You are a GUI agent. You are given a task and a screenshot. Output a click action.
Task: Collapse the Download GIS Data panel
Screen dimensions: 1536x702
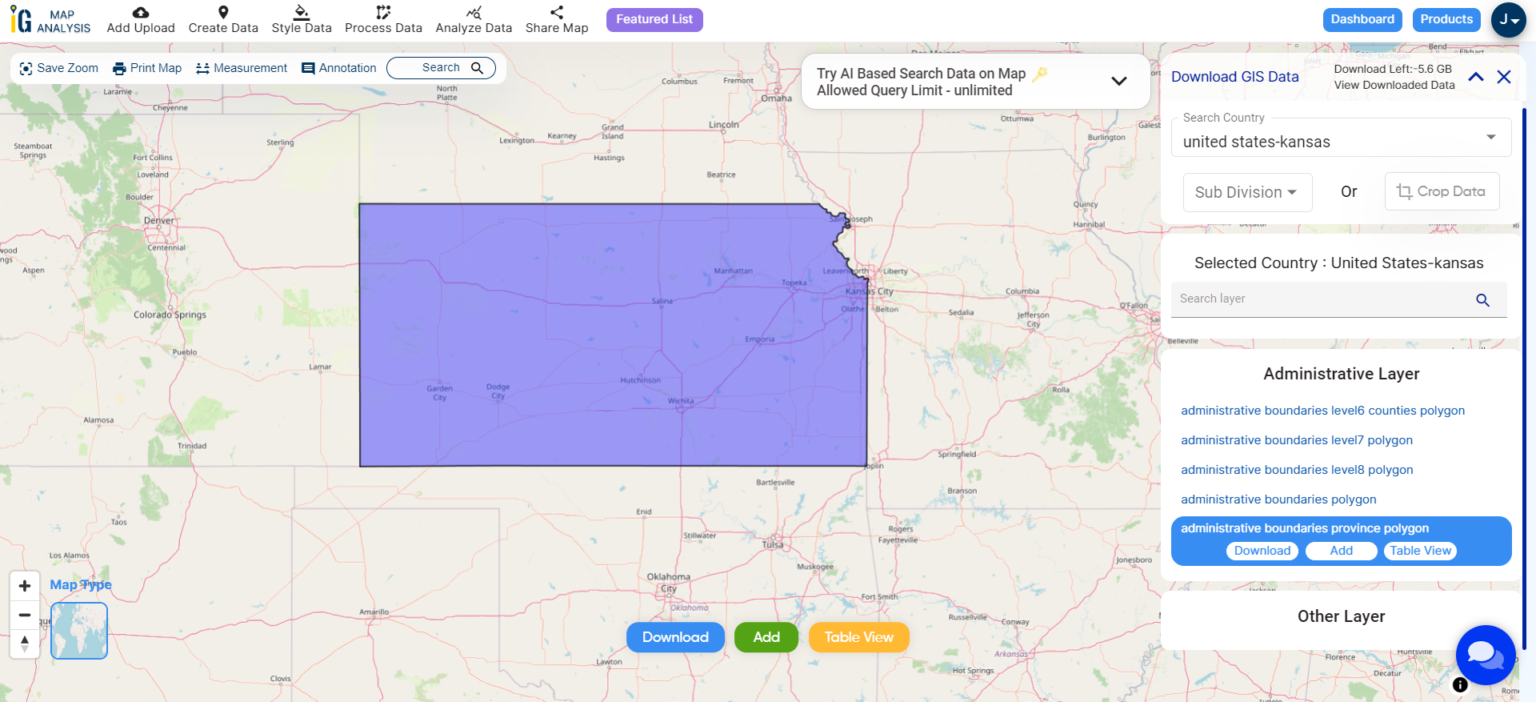click(x=1475, y=76)
